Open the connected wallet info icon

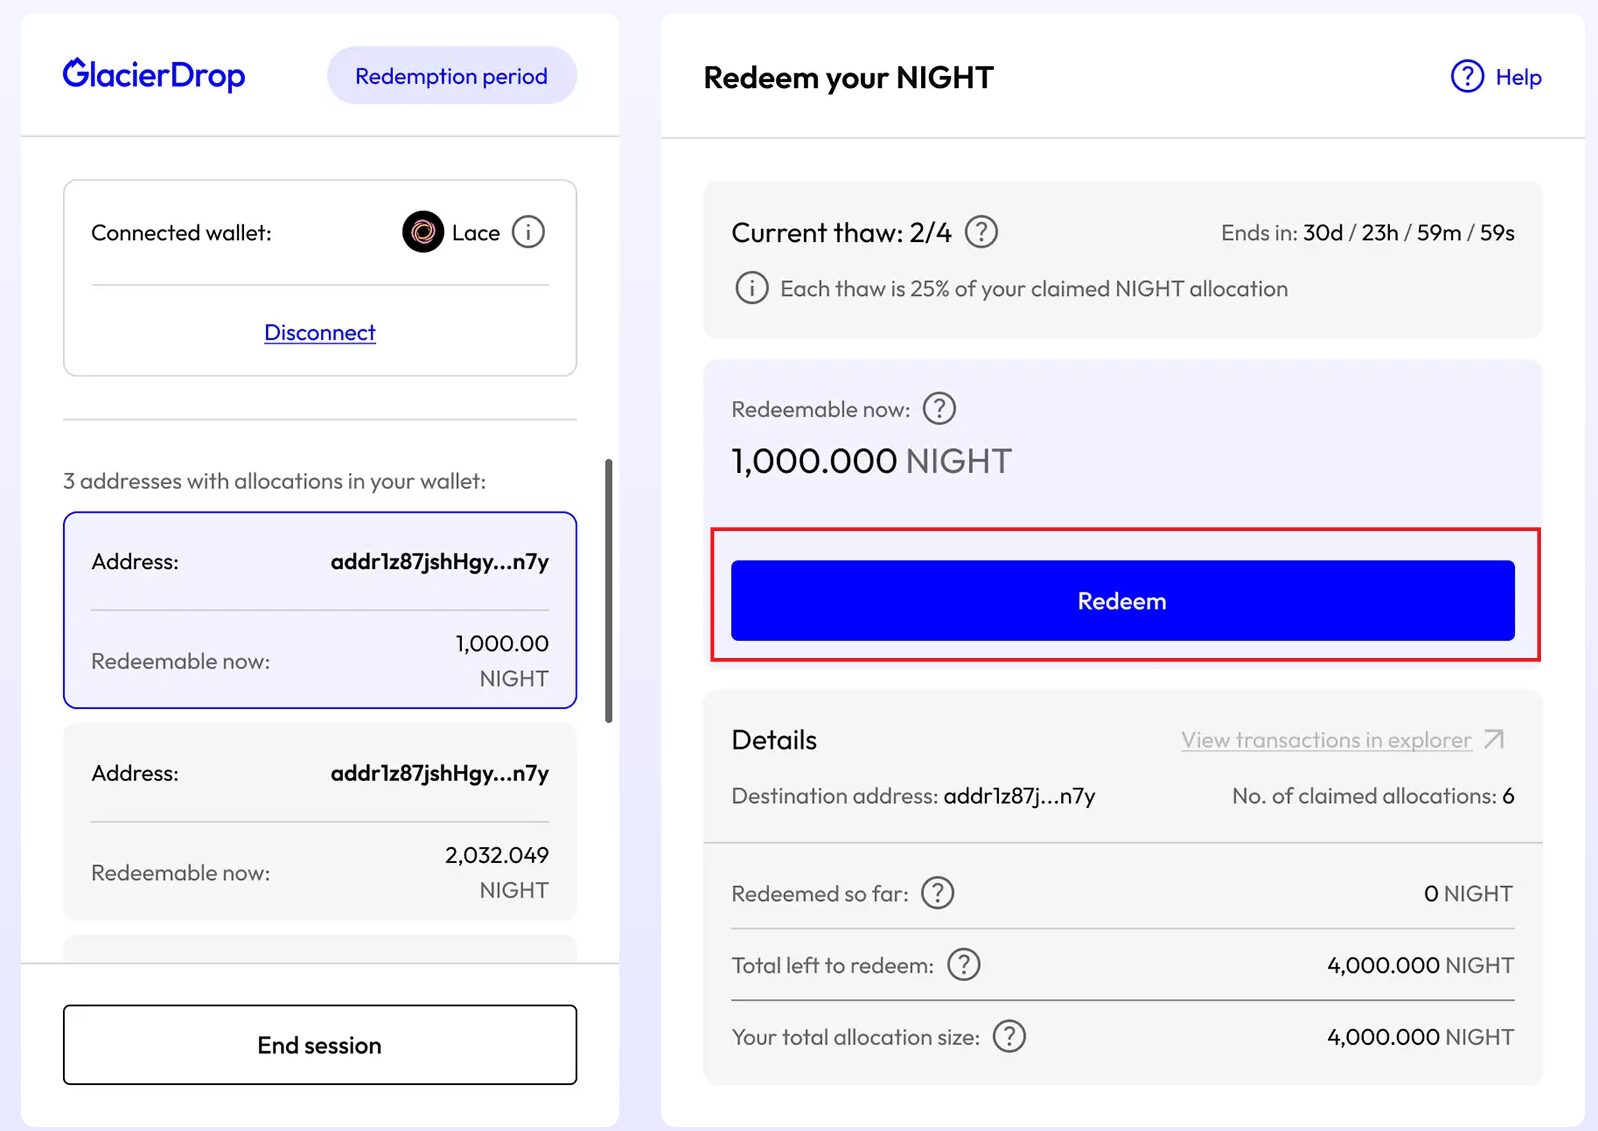tap(528, 232)
